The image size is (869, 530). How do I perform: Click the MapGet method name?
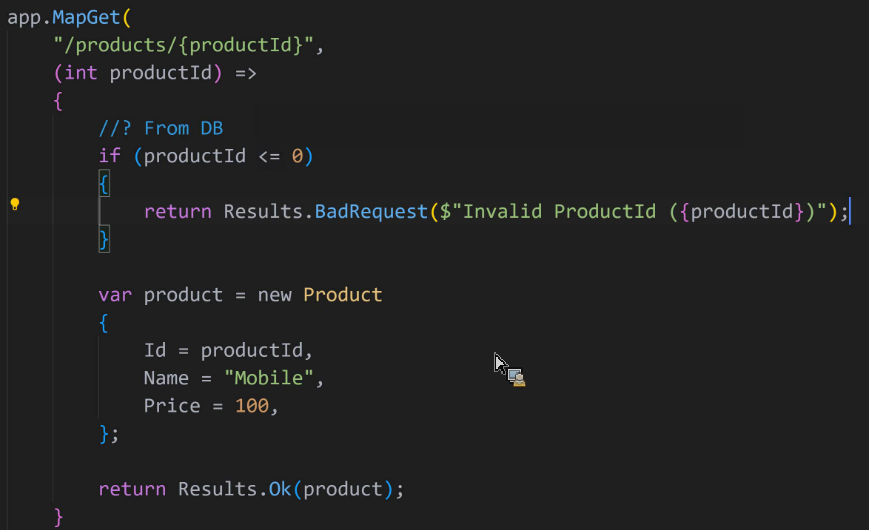pyautogui.click(x=86, y=17)
